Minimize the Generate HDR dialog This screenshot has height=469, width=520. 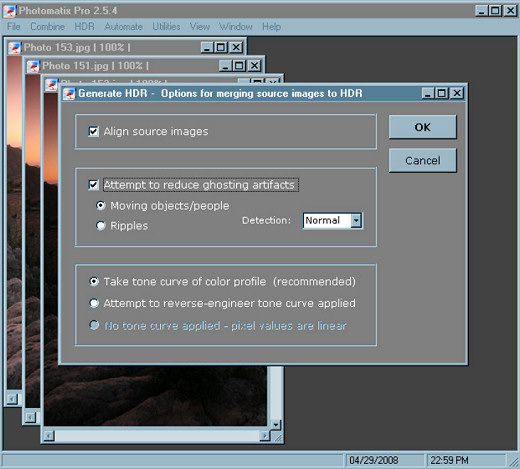pos(428,93)
